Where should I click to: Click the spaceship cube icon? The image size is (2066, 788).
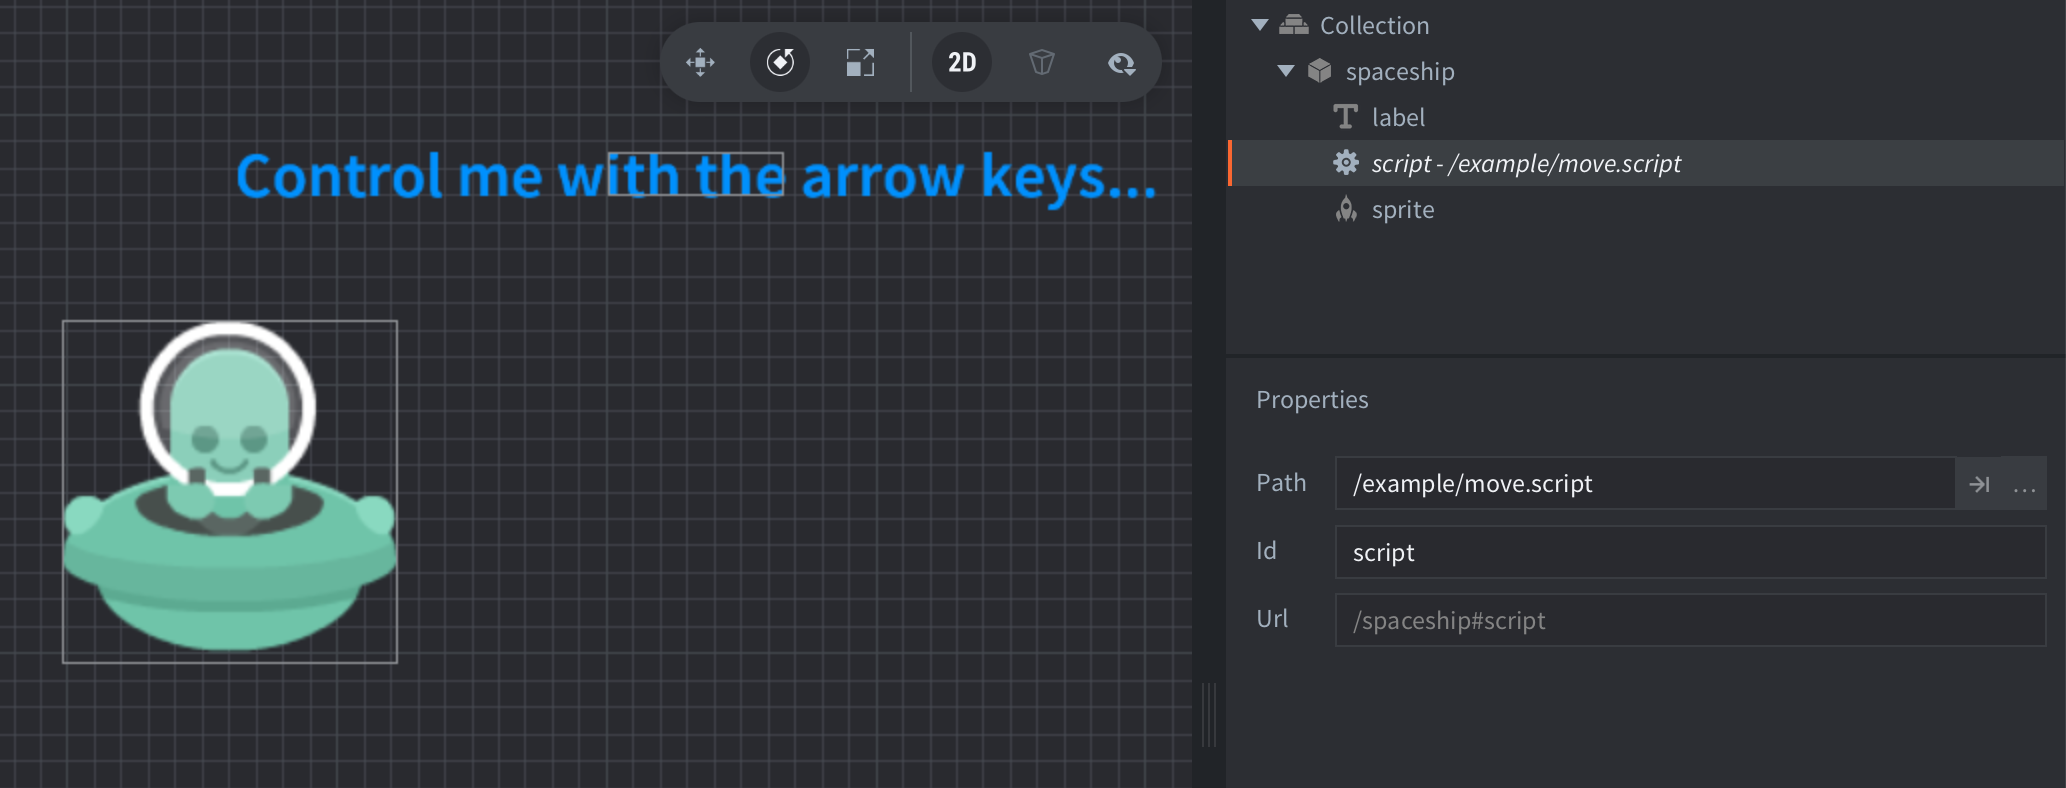(1320, 71)
